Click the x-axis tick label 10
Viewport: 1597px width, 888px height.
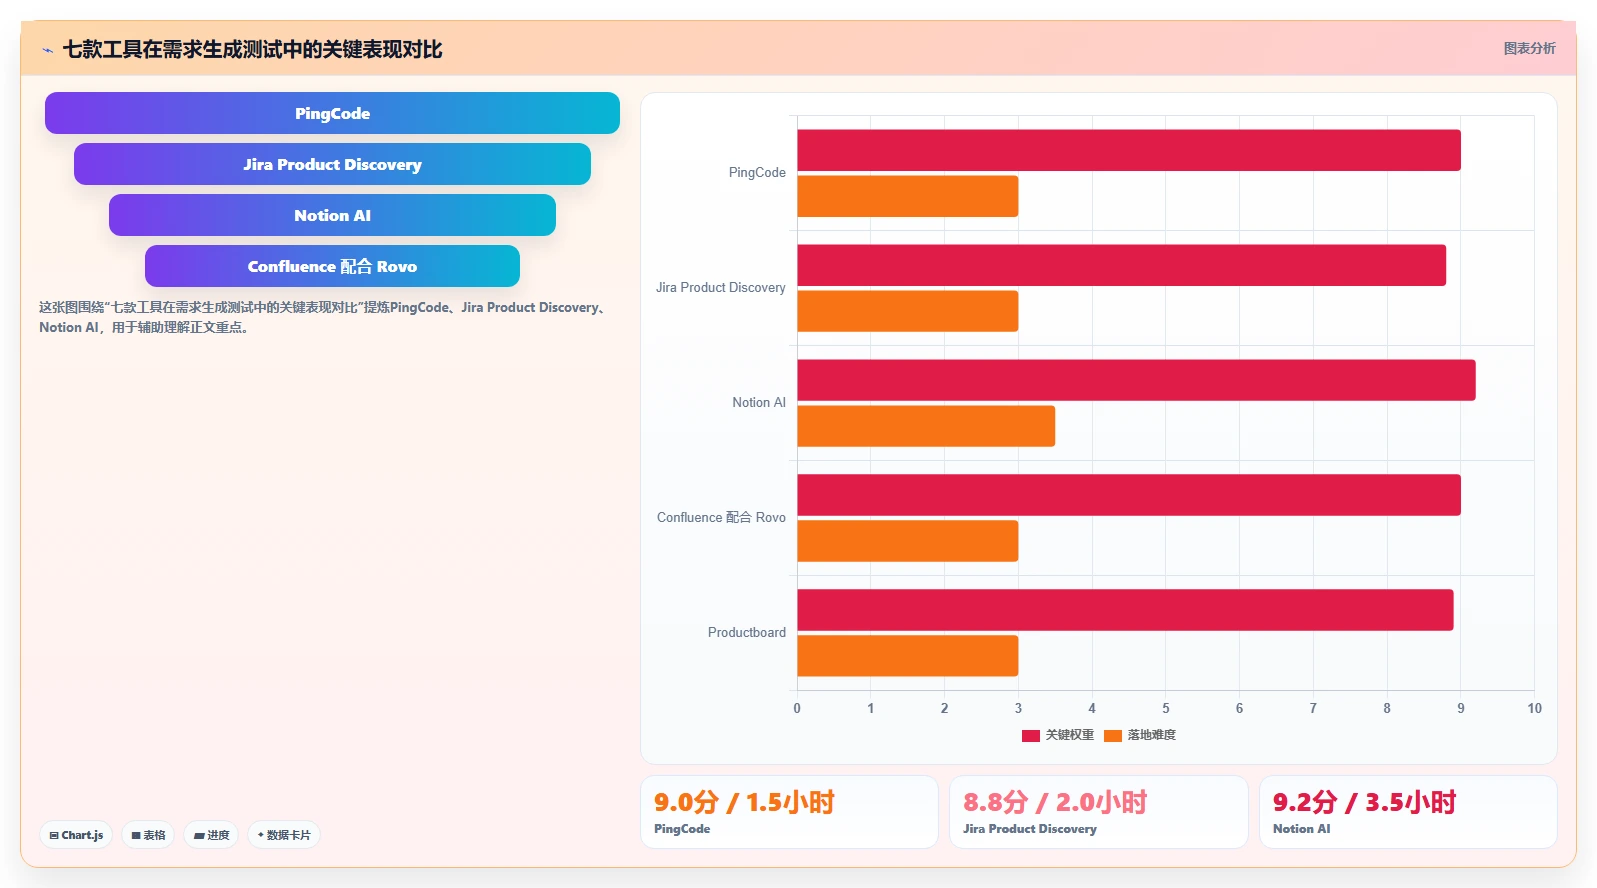[x=1534, y=708]
